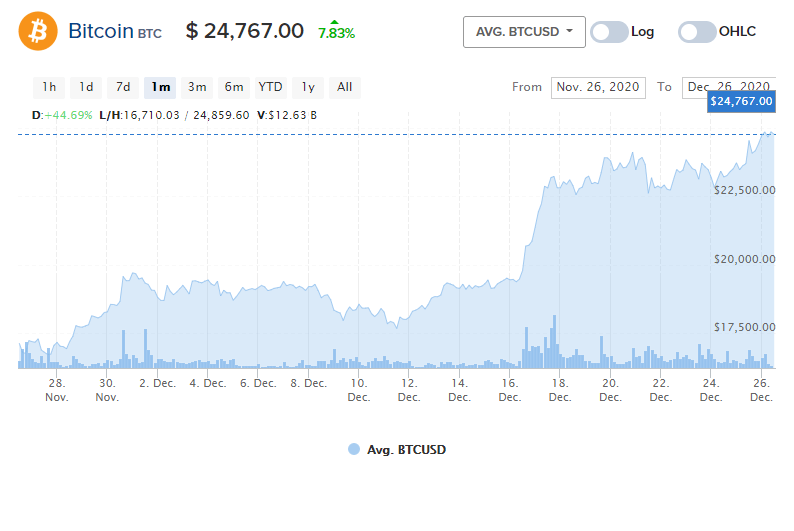794x531 pixels.
Task: Edit the To date Dec. 26, 2020
Action: coord(729,88)
